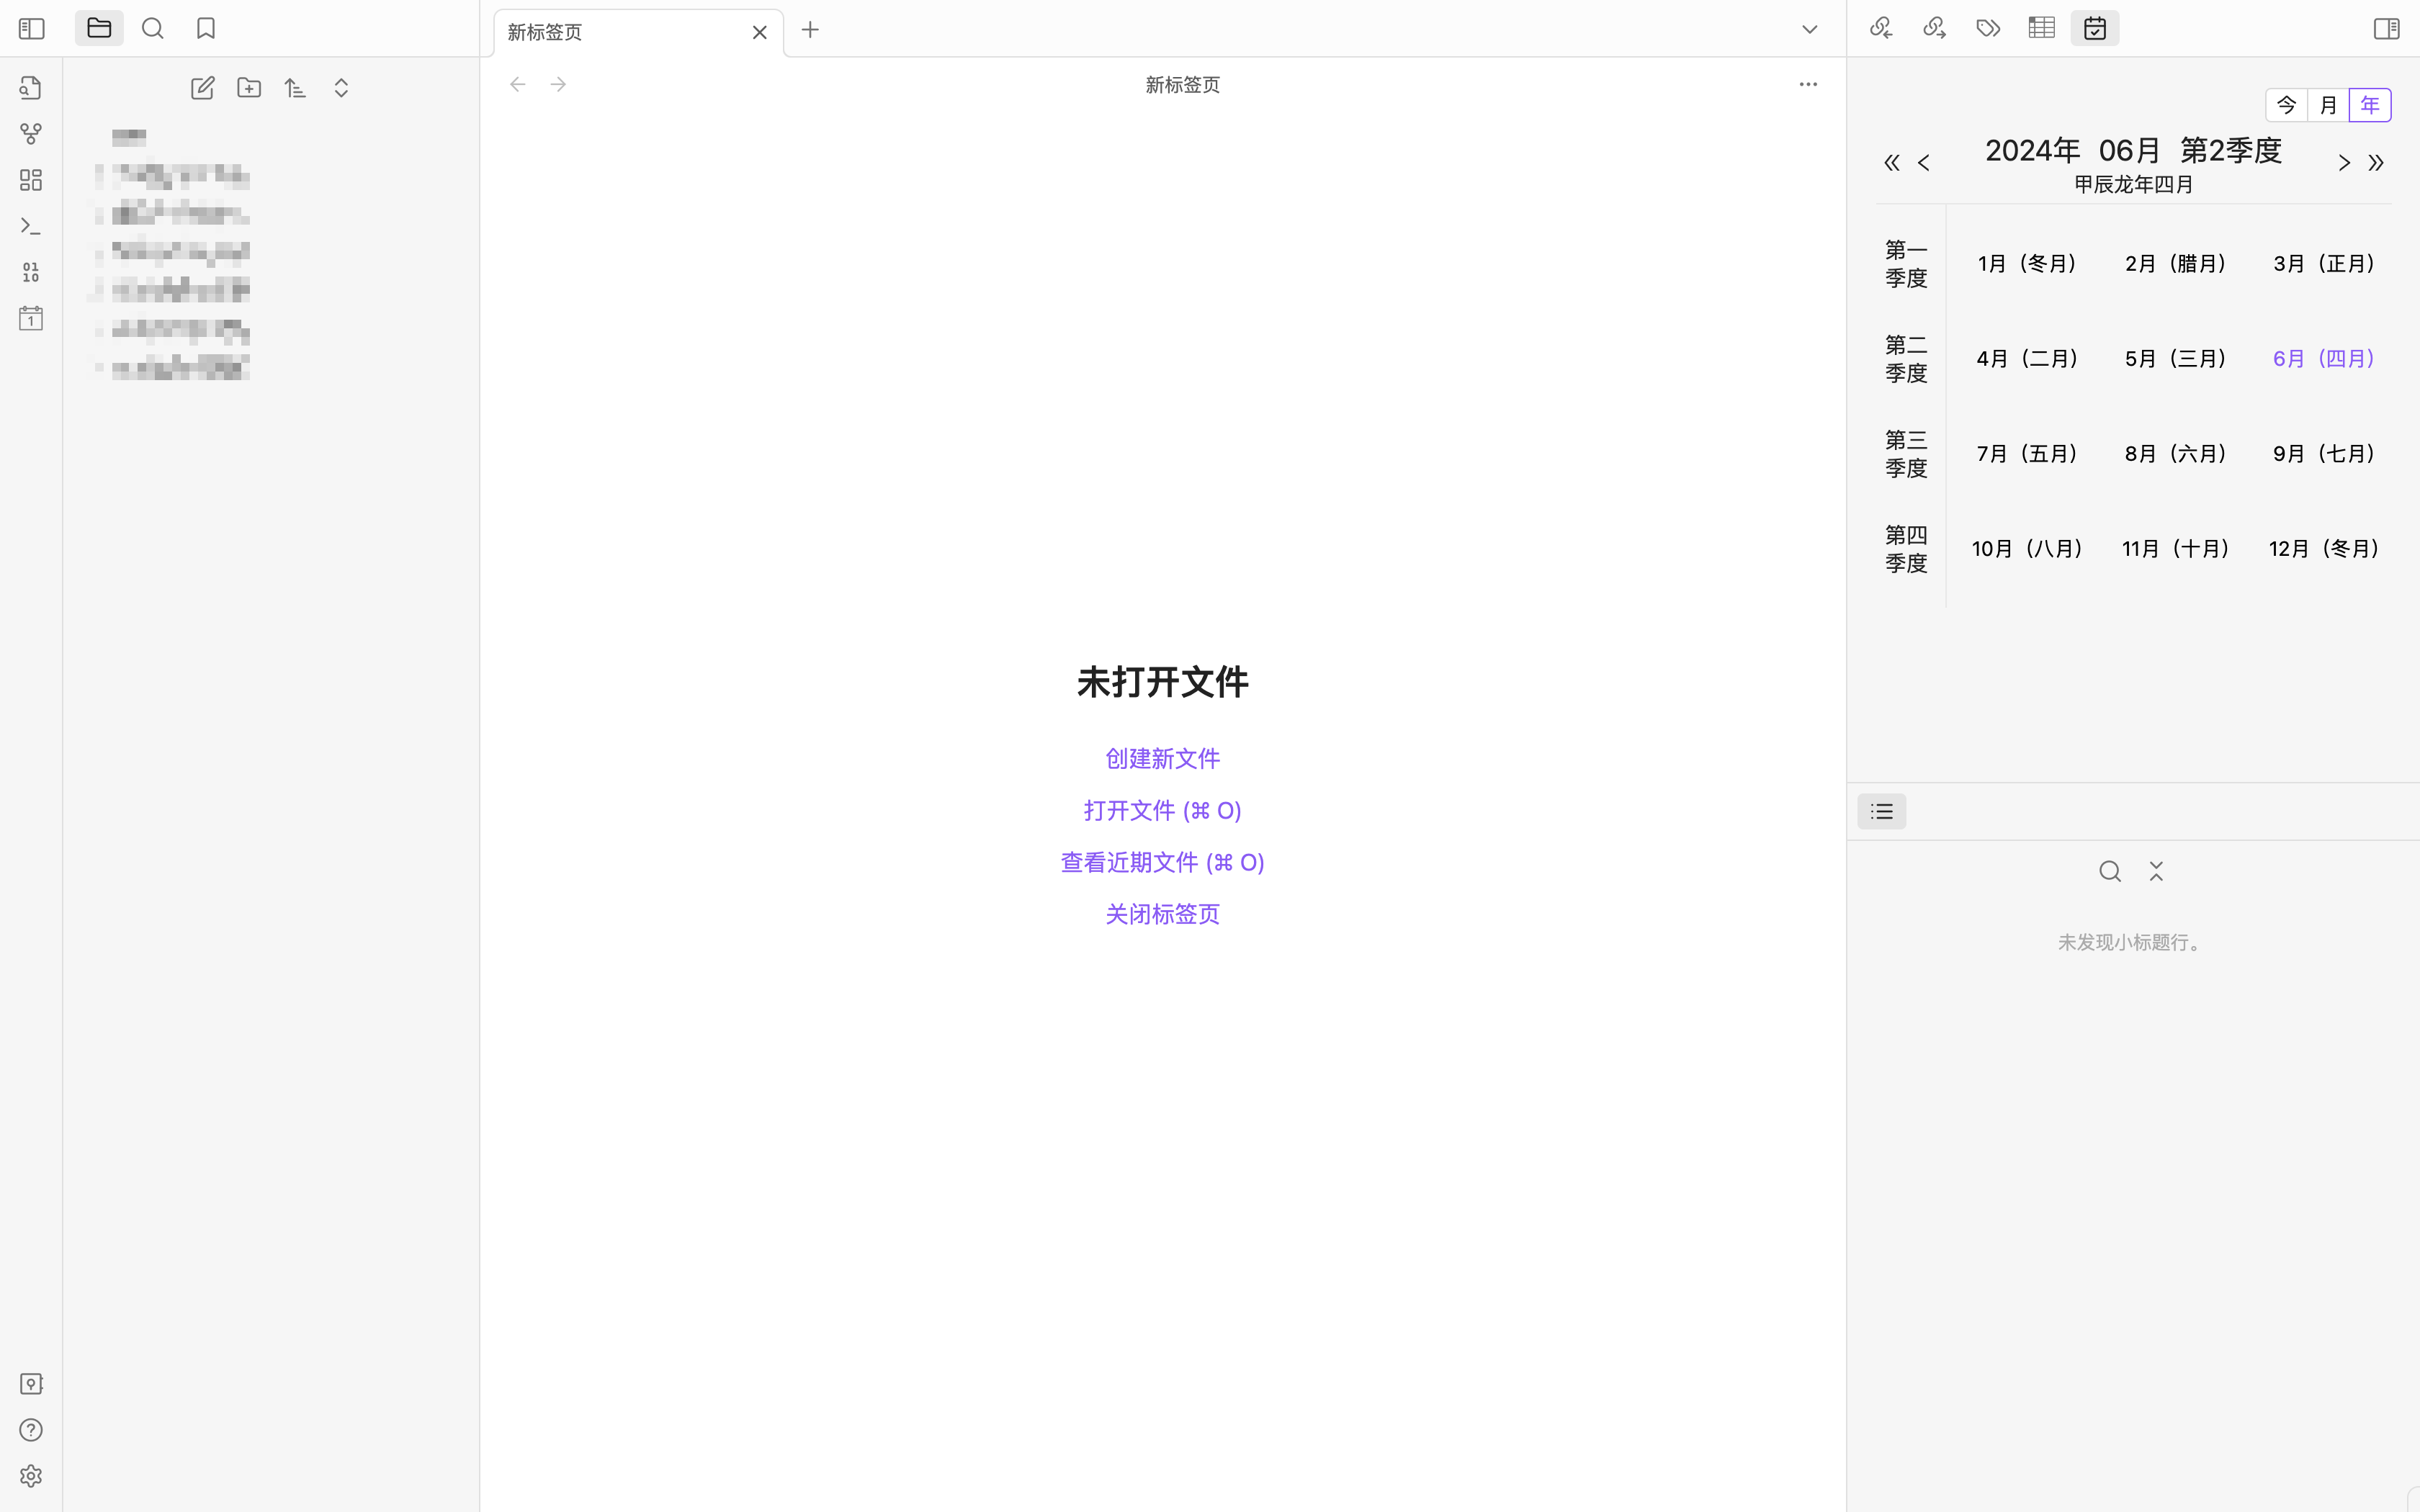2420x1512 pixels.
Task: Change file sort order icon
Action: point(295,88)
